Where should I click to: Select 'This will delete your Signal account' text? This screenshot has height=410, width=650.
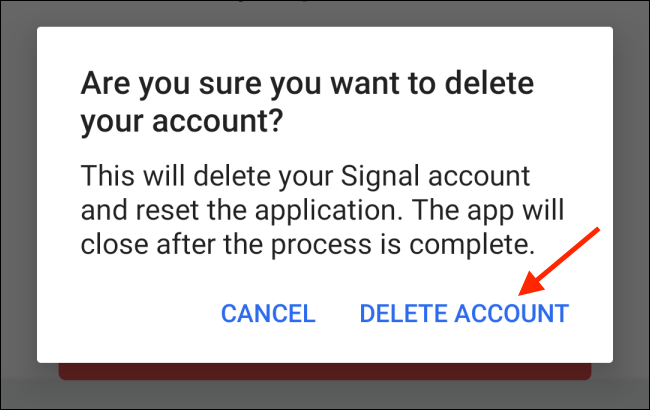(x=306, y=177)
